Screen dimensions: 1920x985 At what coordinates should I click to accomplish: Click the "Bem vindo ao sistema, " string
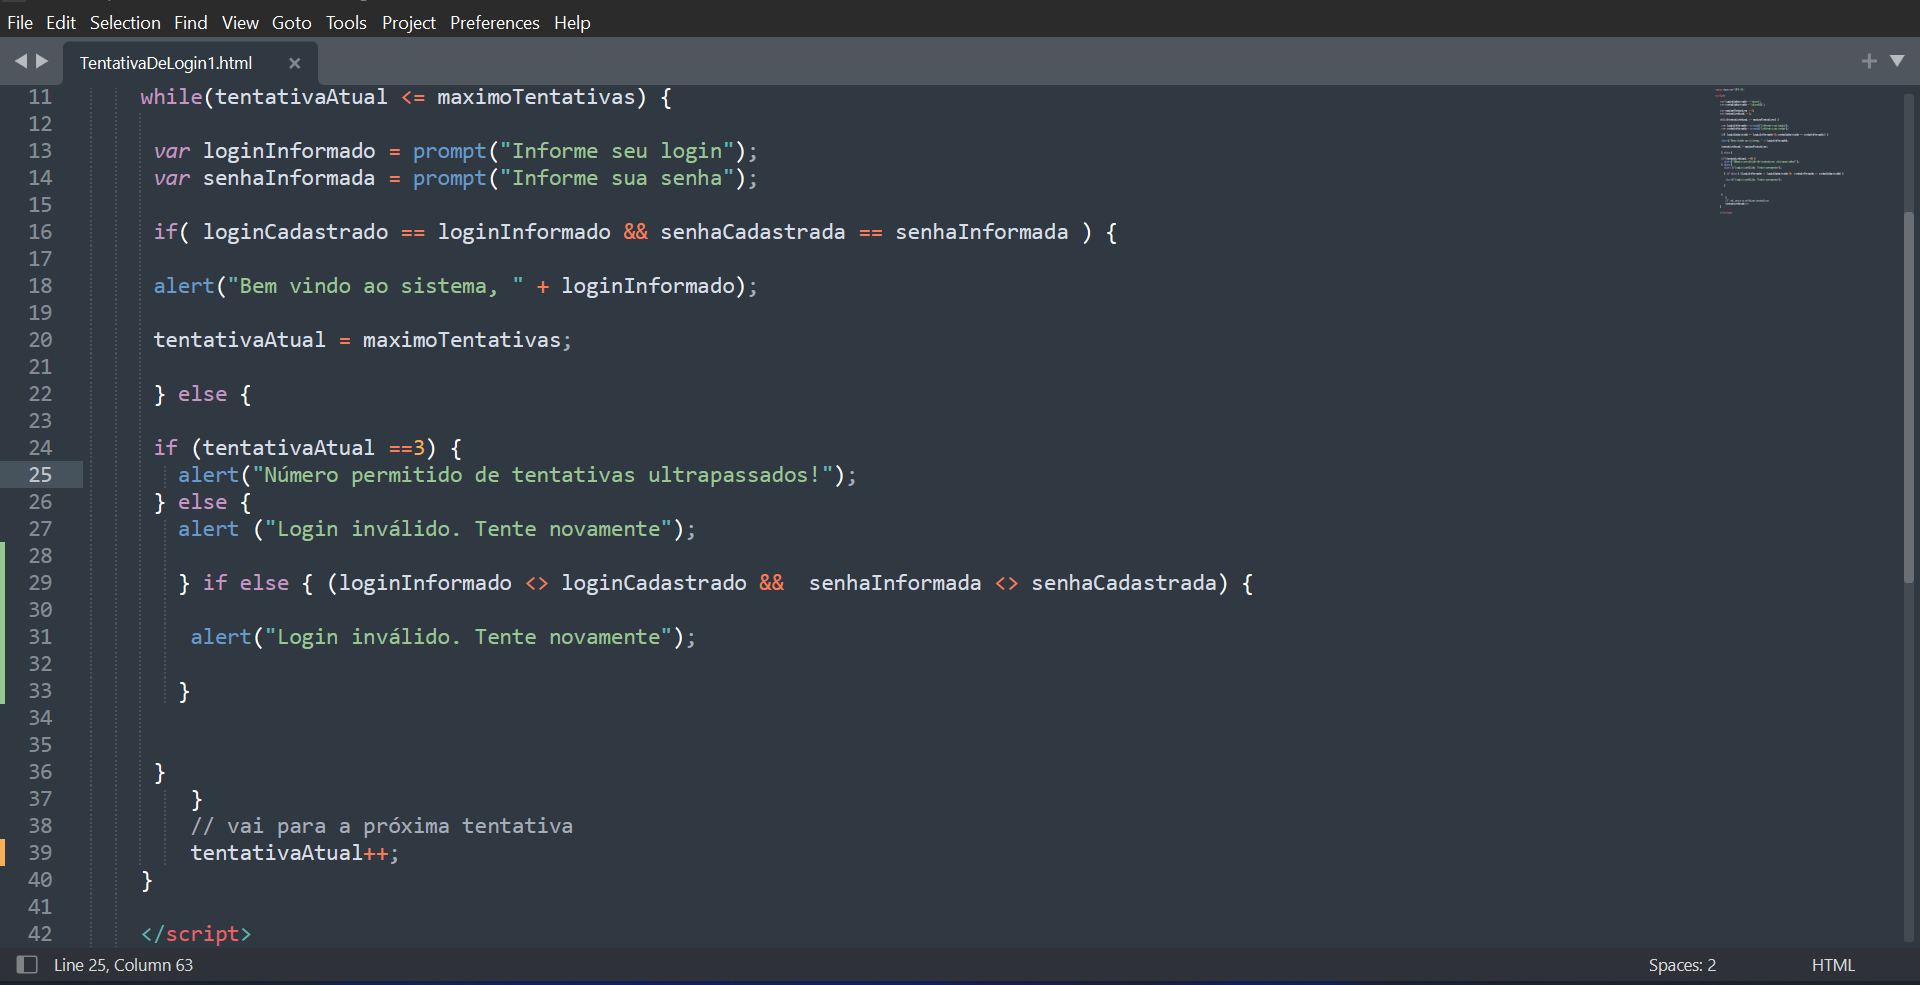[x=376, y=286]
